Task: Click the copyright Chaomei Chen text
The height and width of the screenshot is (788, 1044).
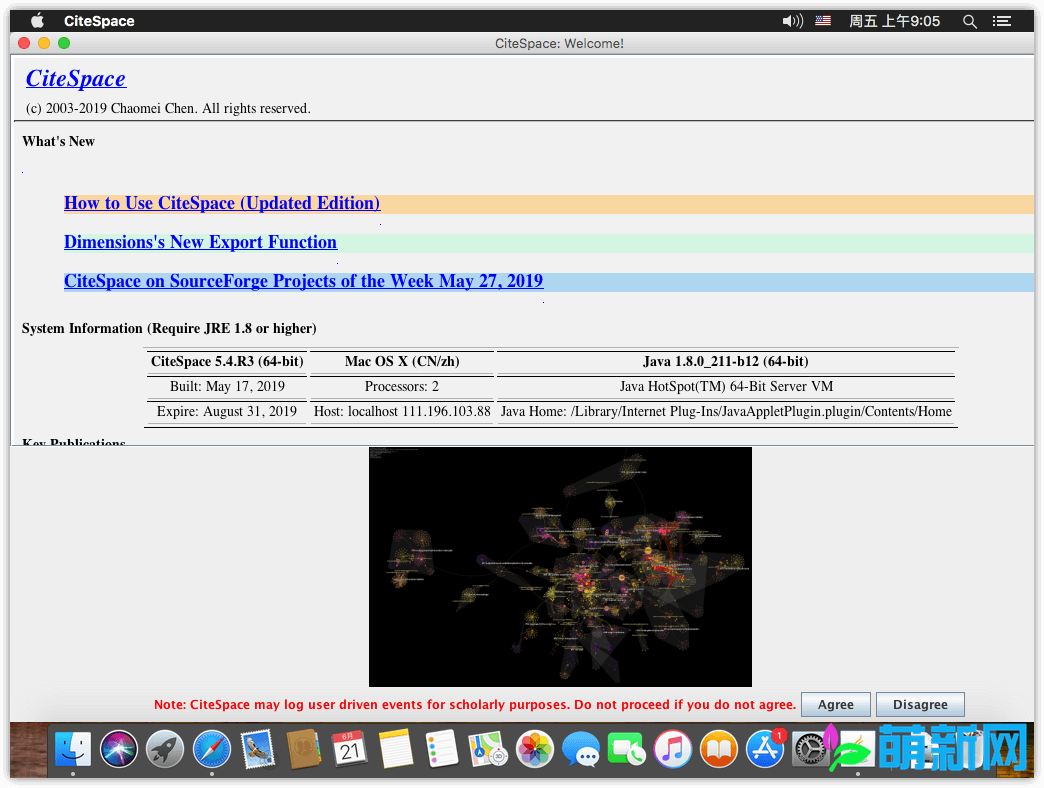Action: coord(168,108)
